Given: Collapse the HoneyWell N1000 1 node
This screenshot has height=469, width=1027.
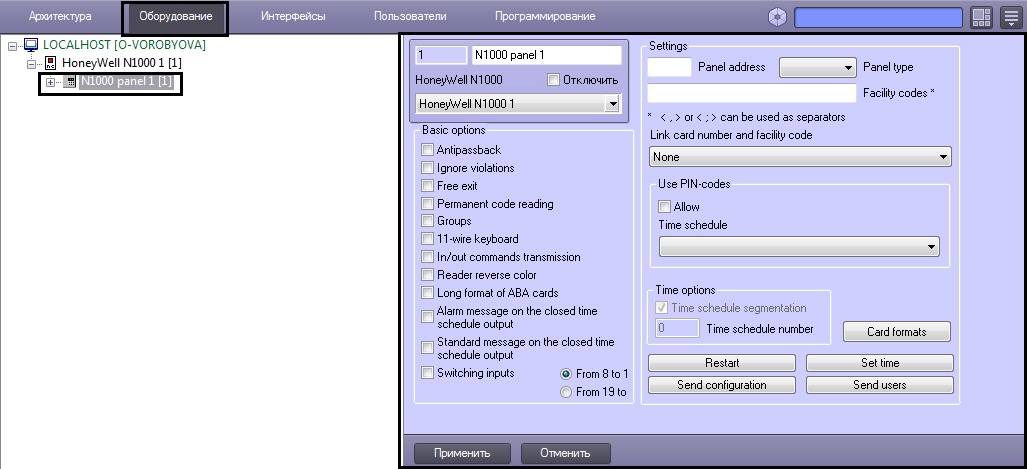Looking at the screenshot, I should coord(31,64).
